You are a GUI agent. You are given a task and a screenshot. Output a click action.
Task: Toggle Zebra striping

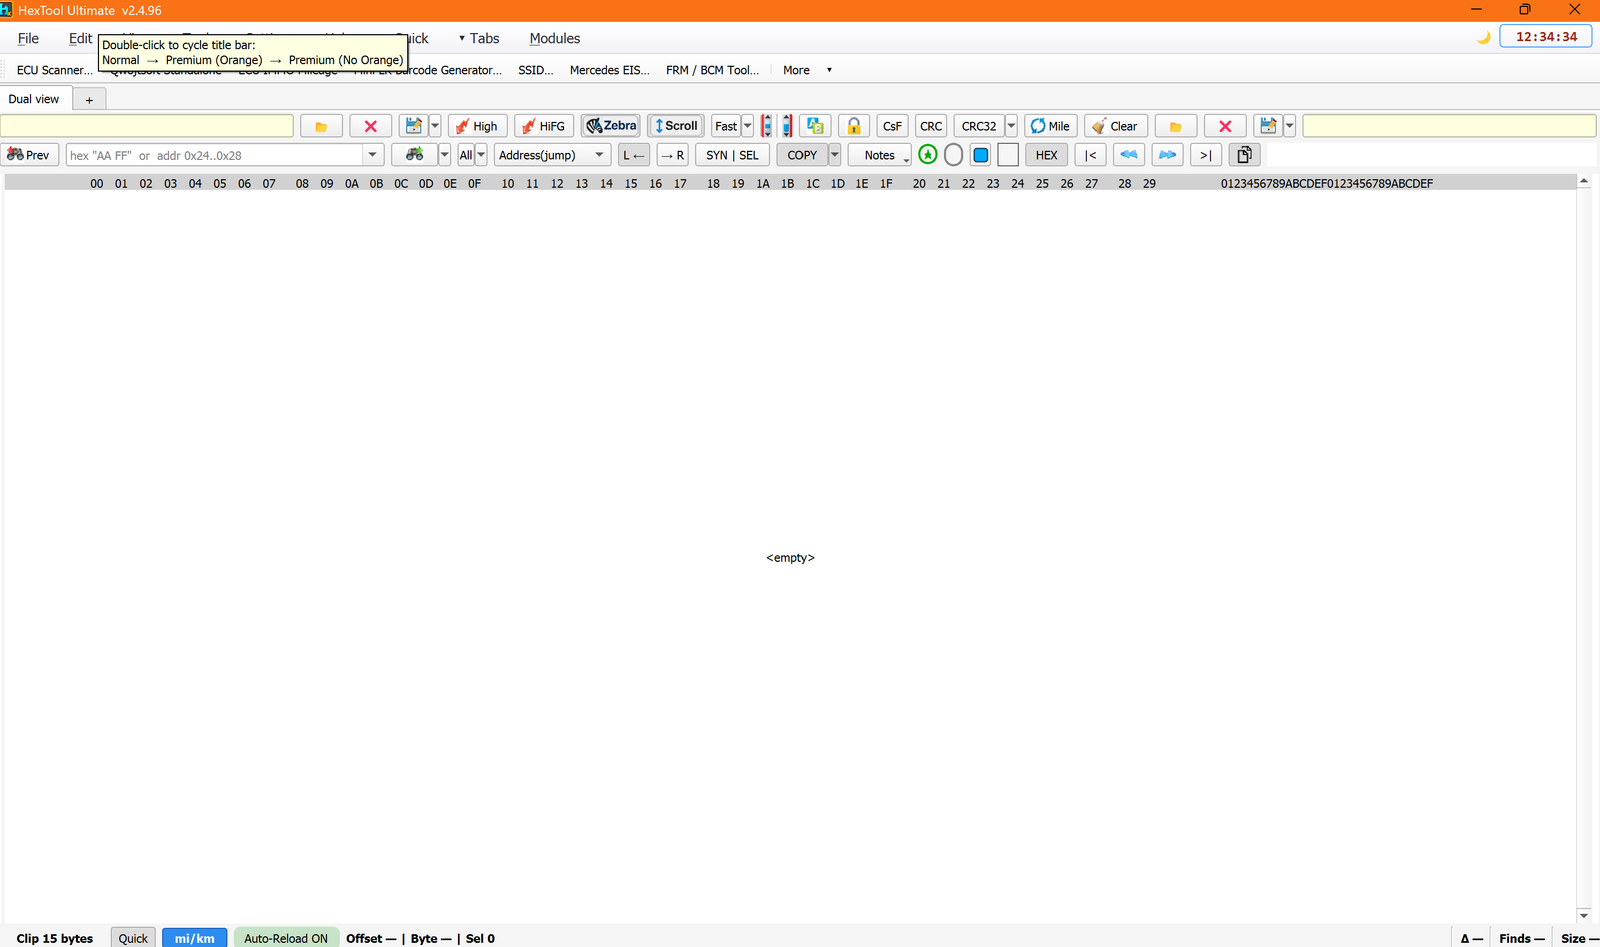click(x=611, y=126)
